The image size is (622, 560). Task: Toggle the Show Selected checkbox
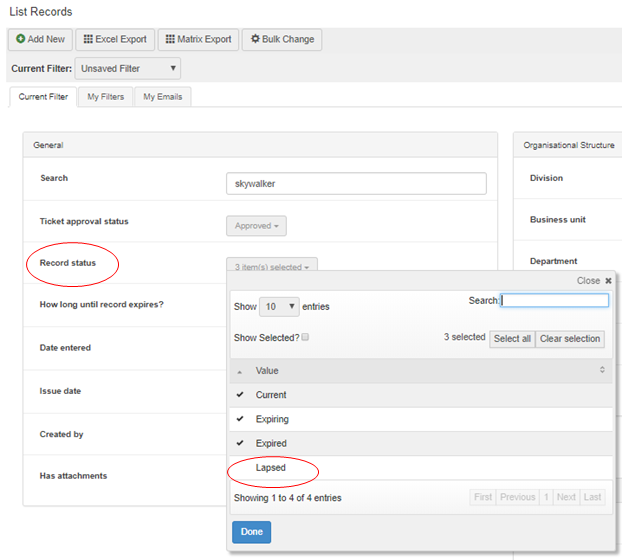[x=305, y=338]
